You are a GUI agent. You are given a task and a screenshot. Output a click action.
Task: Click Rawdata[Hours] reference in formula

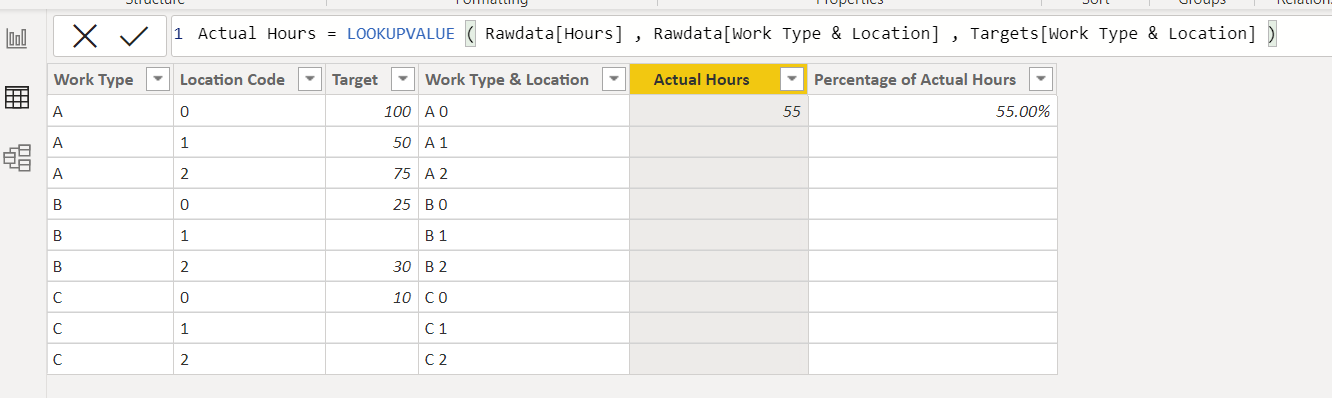pos(555,34)
